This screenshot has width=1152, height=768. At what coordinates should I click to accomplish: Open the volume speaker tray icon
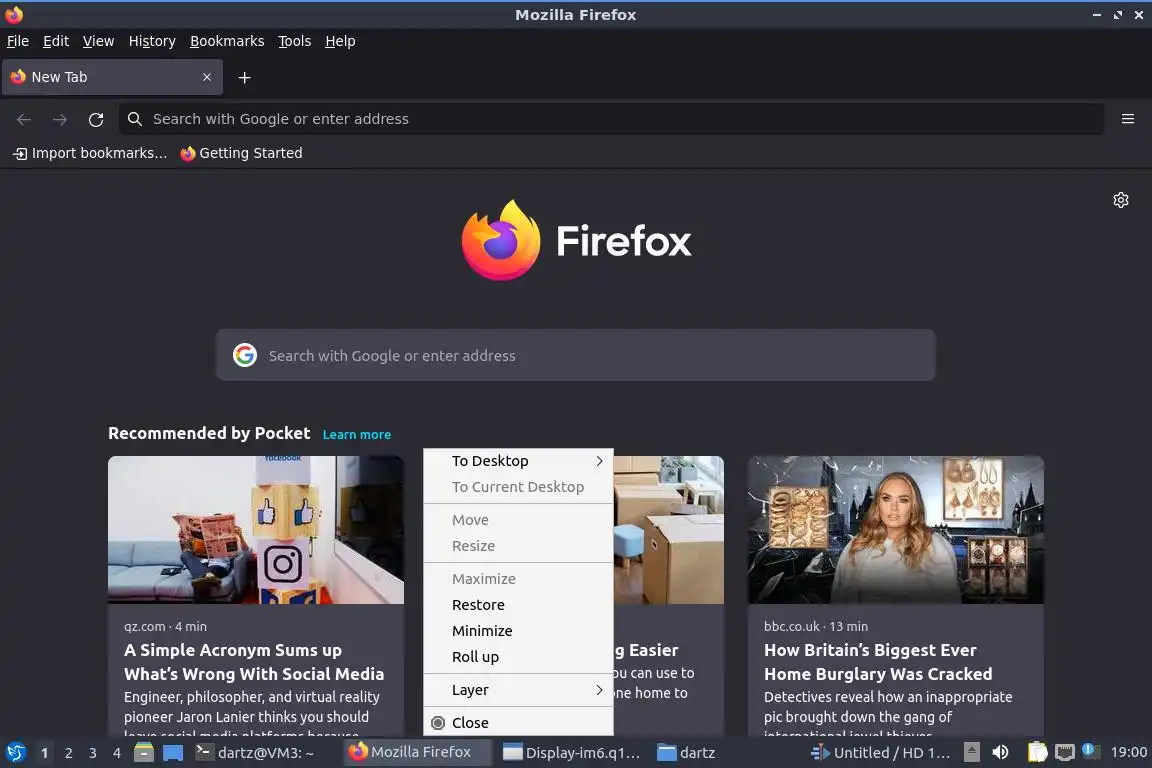point(1000,753)
